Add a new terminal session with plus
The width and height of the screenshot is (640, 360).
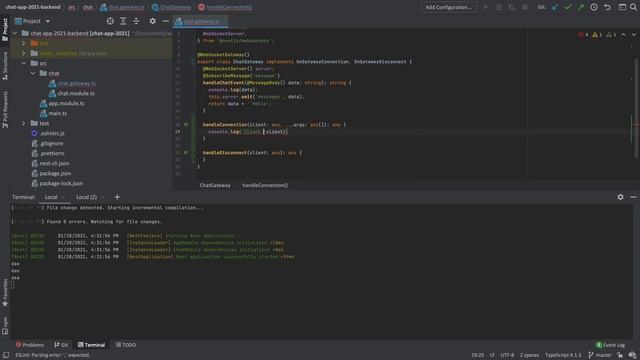pos(117,197)
